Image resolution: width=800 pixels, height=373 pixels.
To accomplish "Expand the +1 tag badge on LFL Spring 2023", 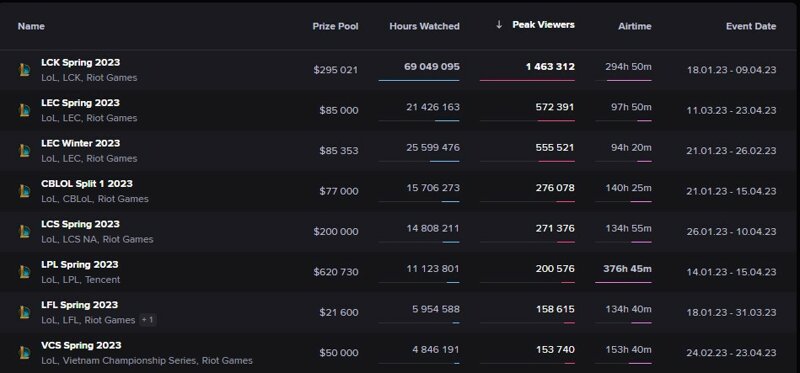I will coord(147,320).
